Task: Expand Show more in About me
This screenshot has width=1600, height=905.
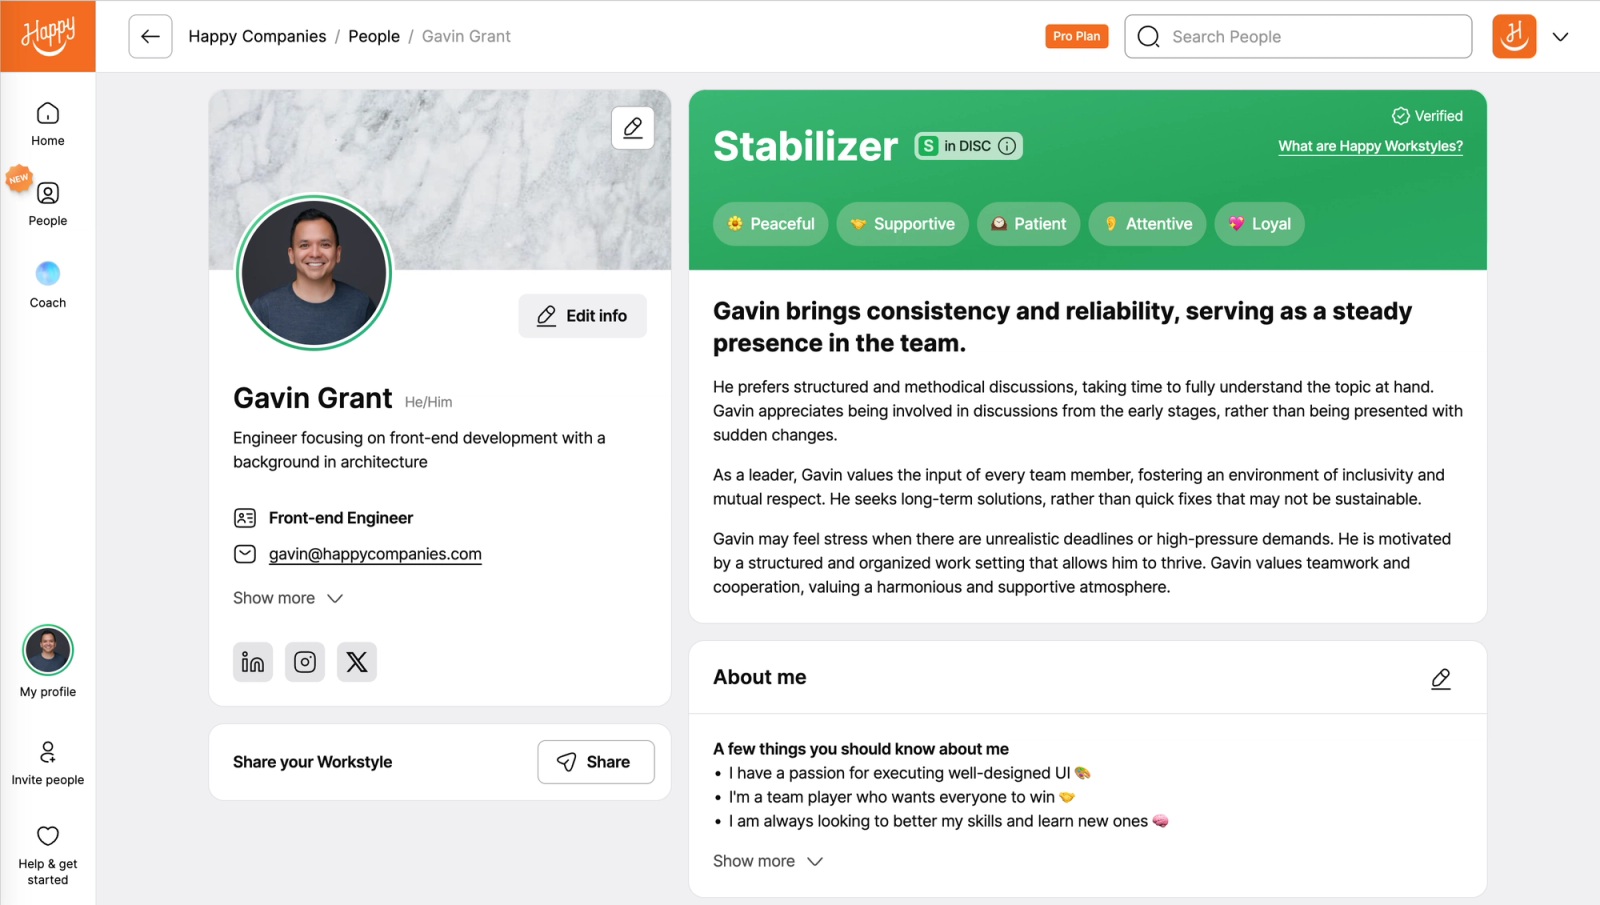Action: (768, 861)
